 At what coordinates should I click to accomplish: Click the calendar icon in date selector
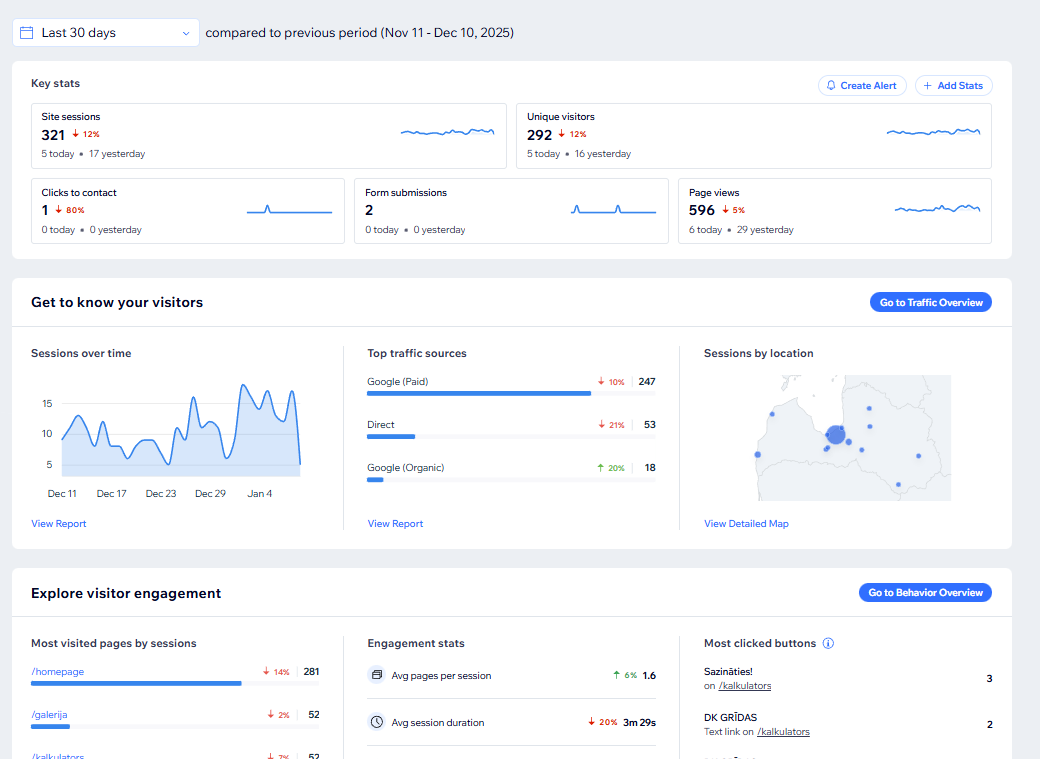pos(27,33)
